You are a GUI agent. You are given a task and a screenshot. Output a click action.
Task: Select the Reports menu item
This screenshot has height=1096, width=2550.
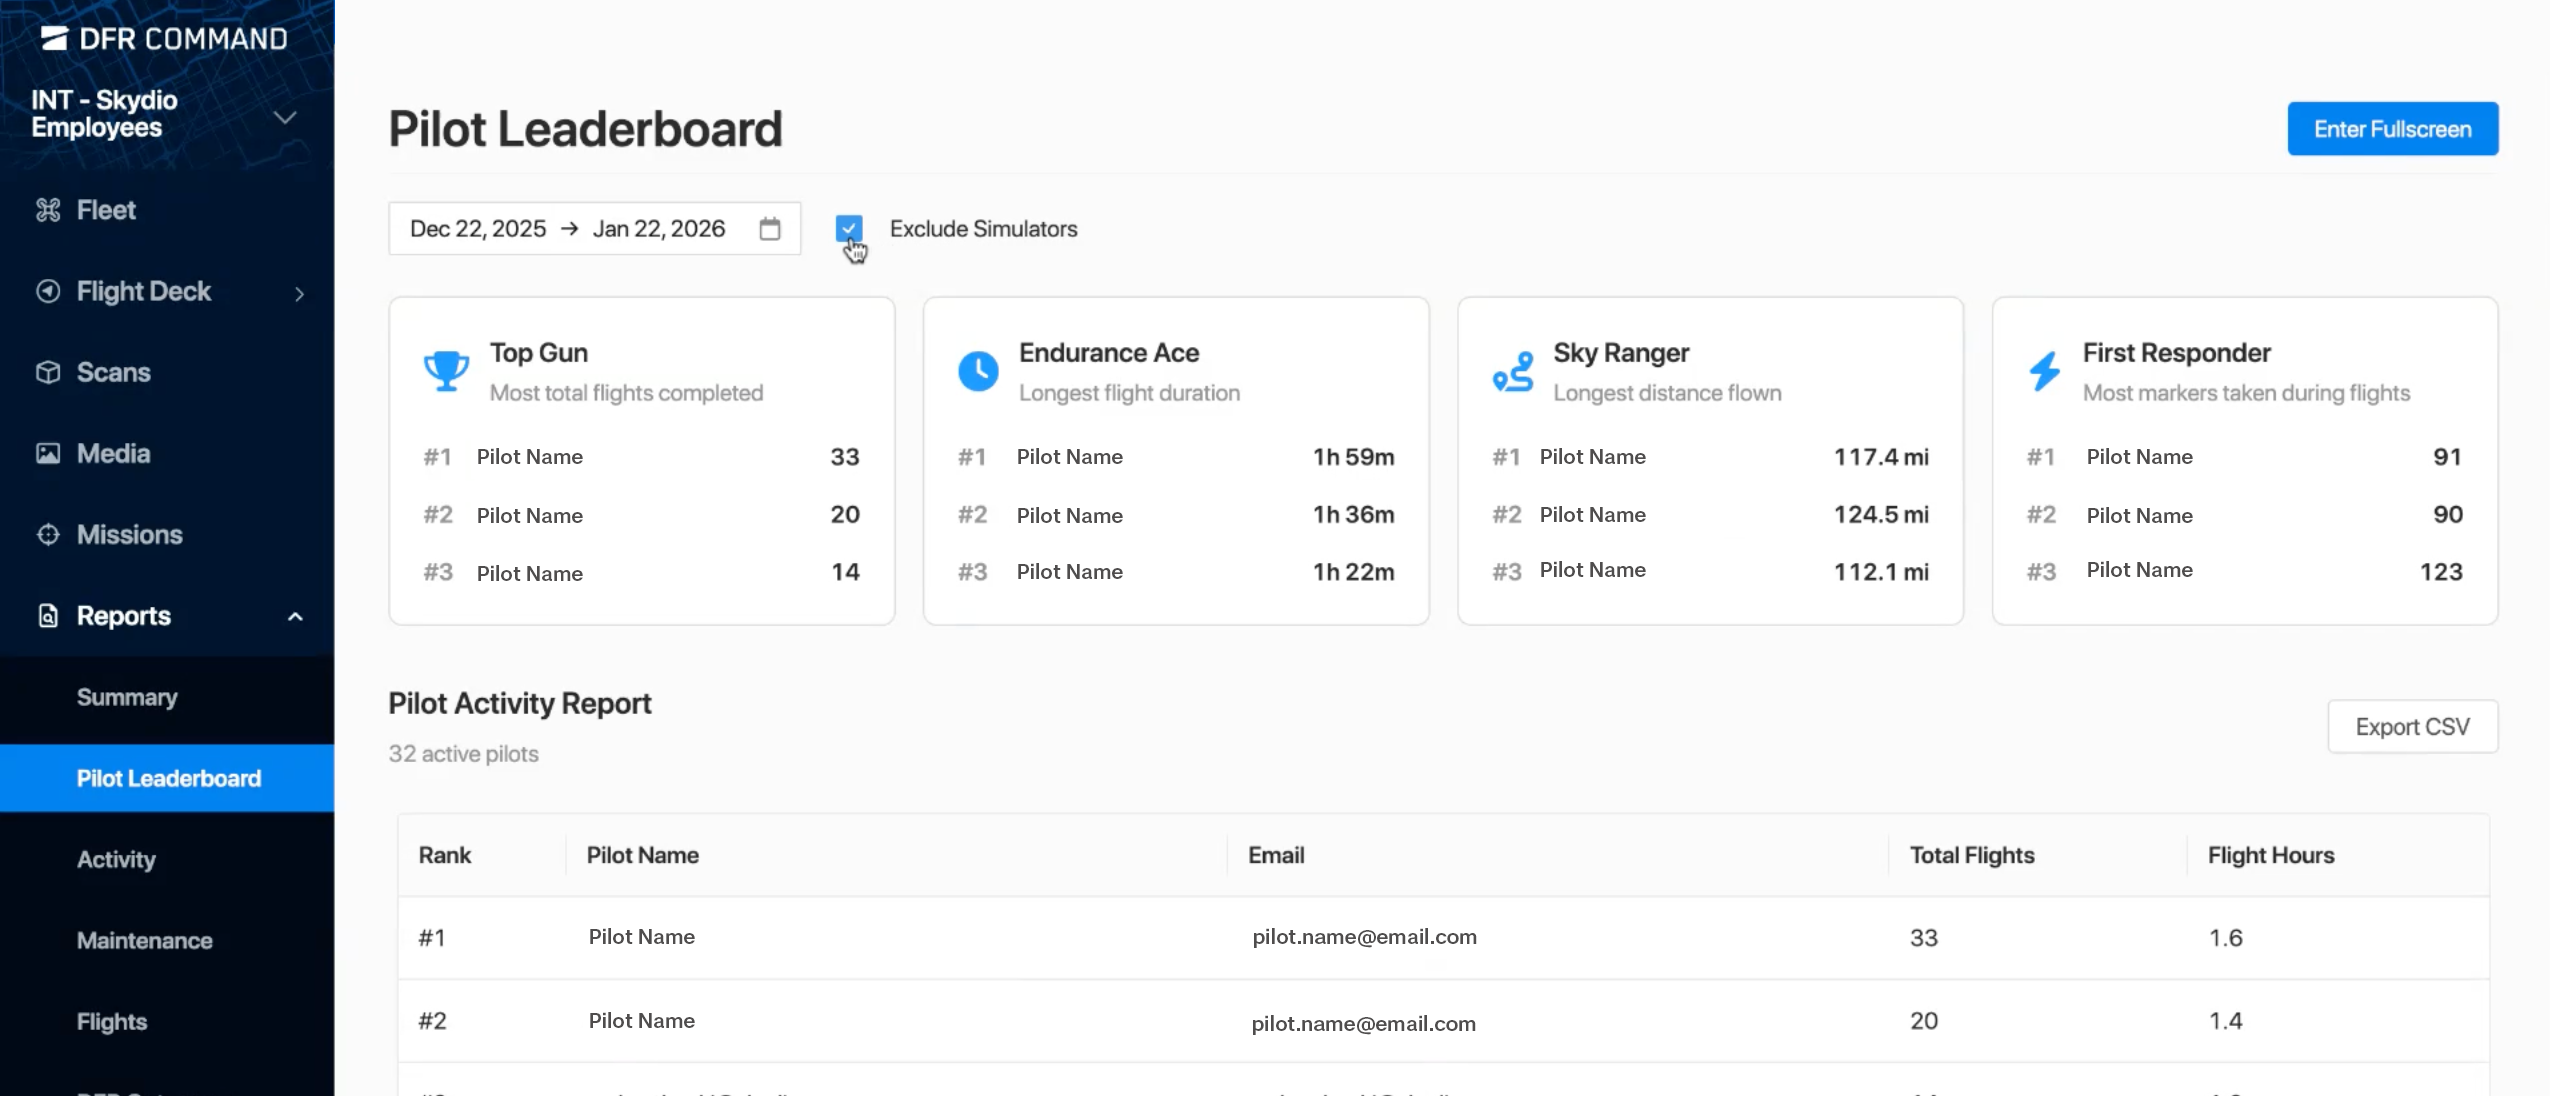[123, 615]
